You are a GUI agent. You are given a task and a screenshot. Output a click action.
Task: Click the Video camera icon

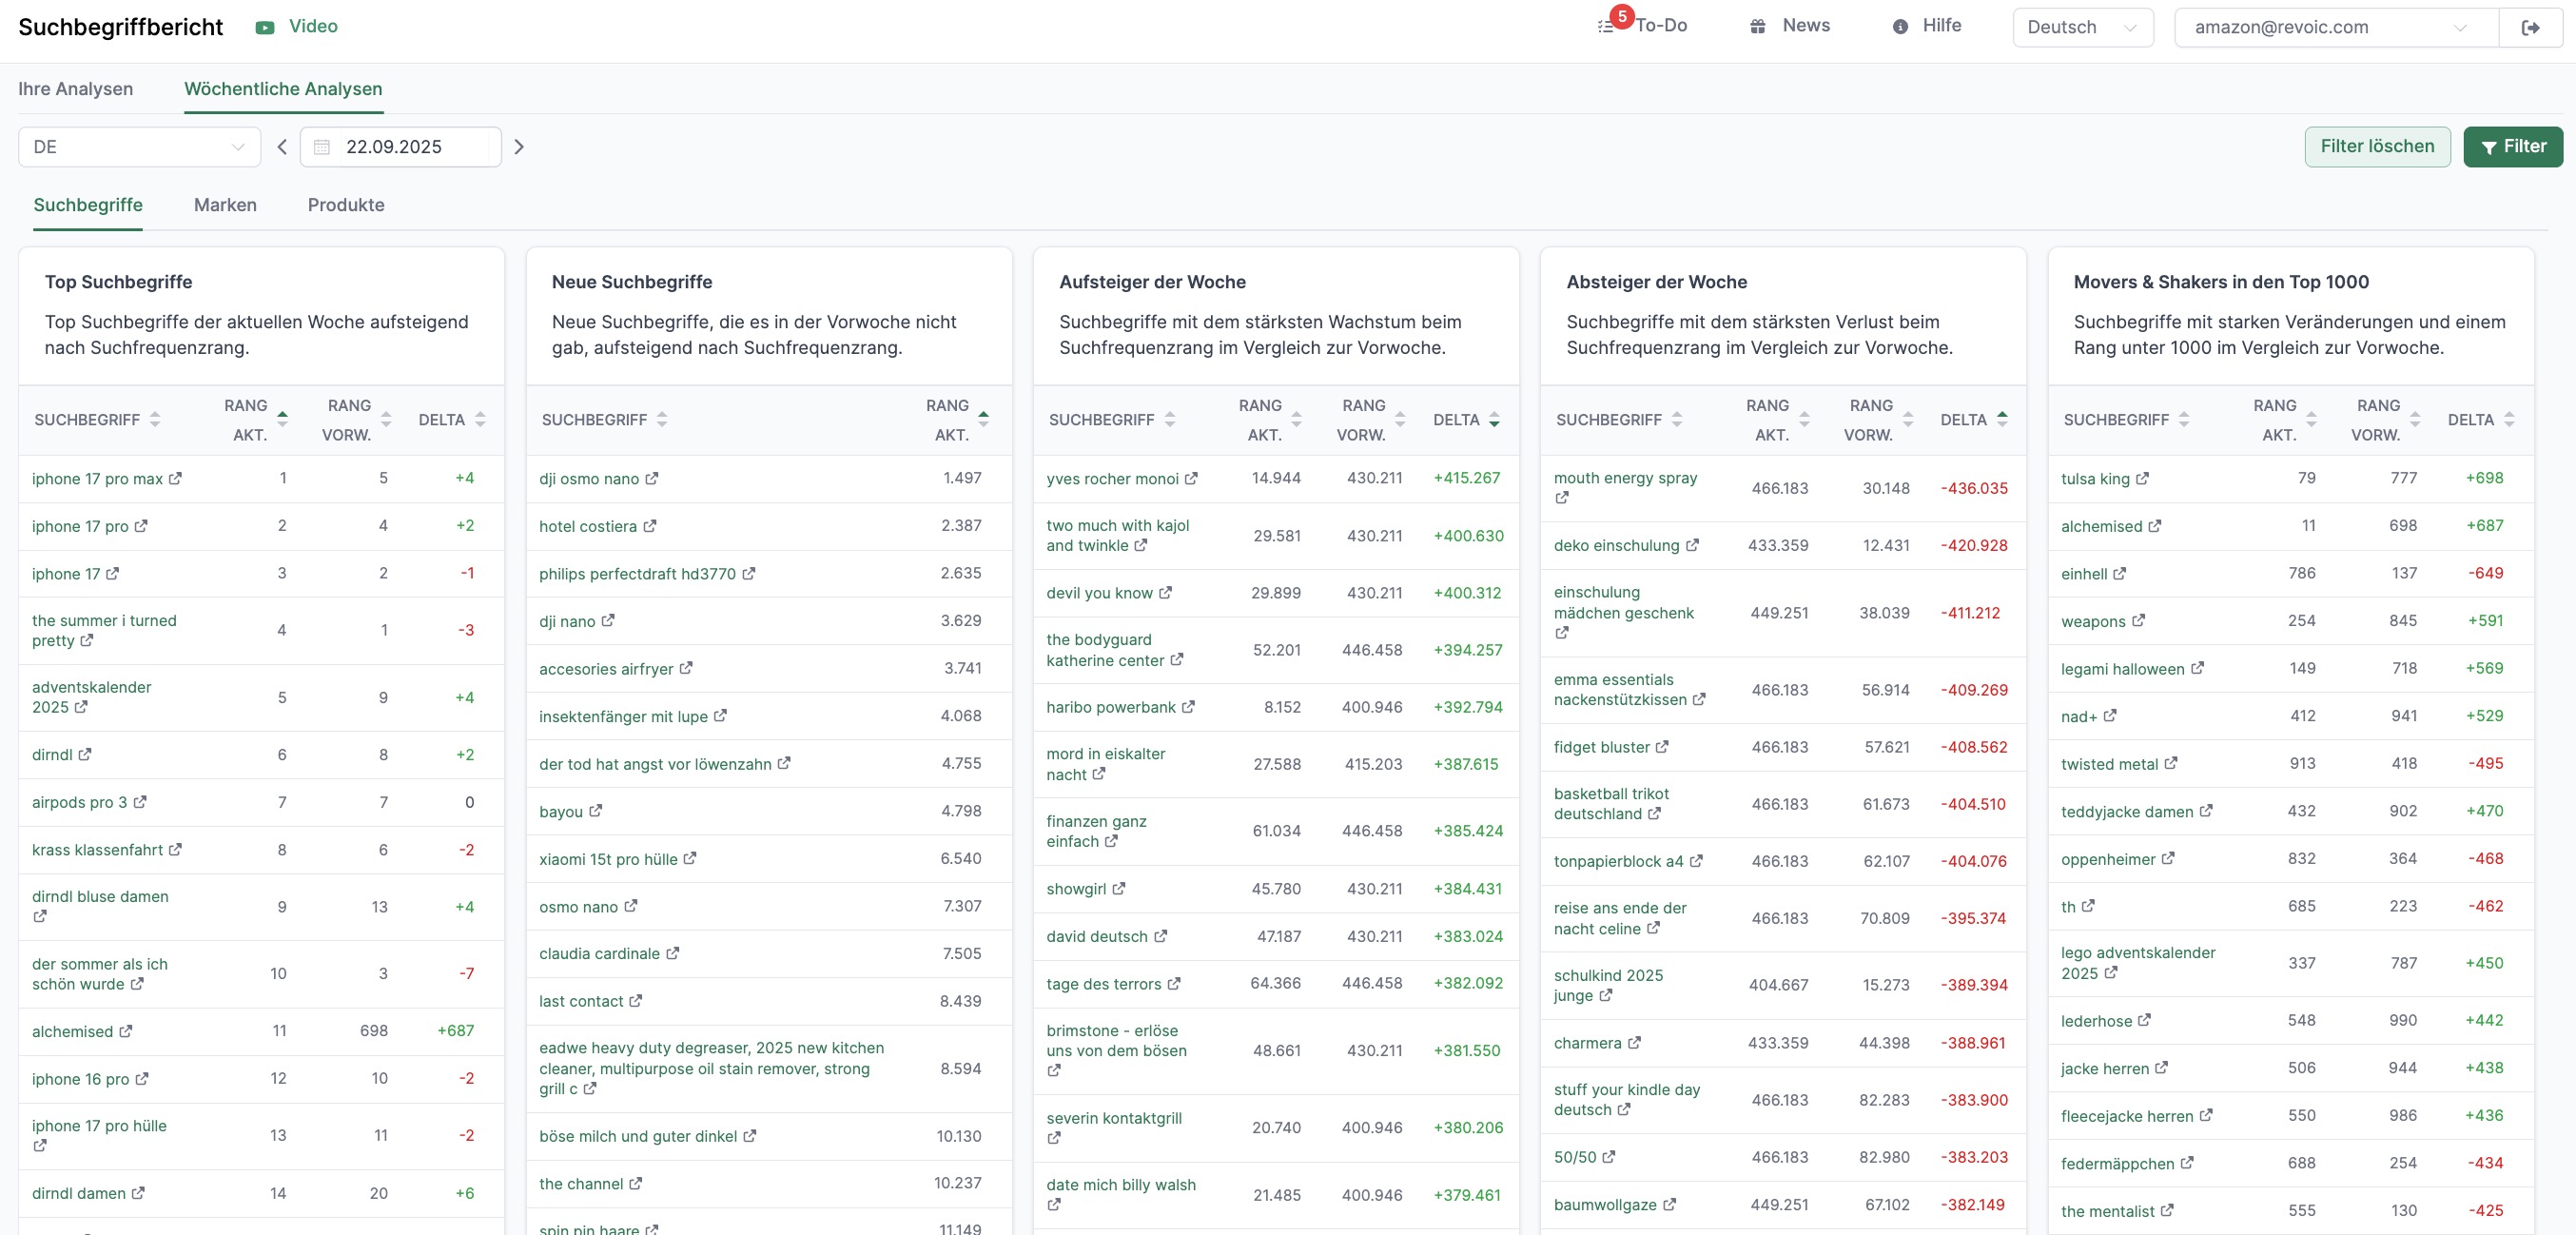[x=265, y=28]
